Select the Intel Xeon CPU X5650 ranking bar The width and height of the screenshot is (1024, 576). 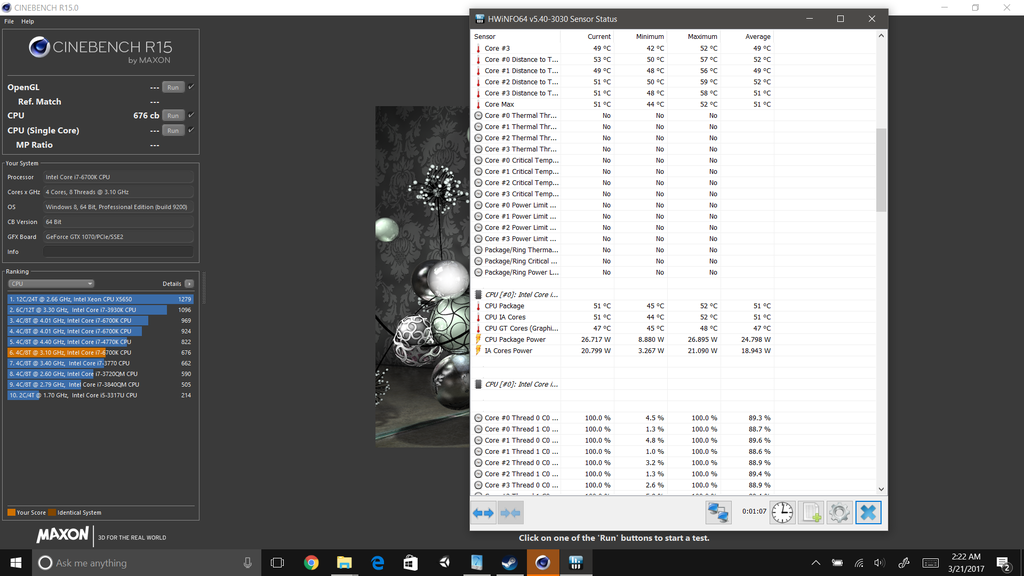[x=101, y=299]
